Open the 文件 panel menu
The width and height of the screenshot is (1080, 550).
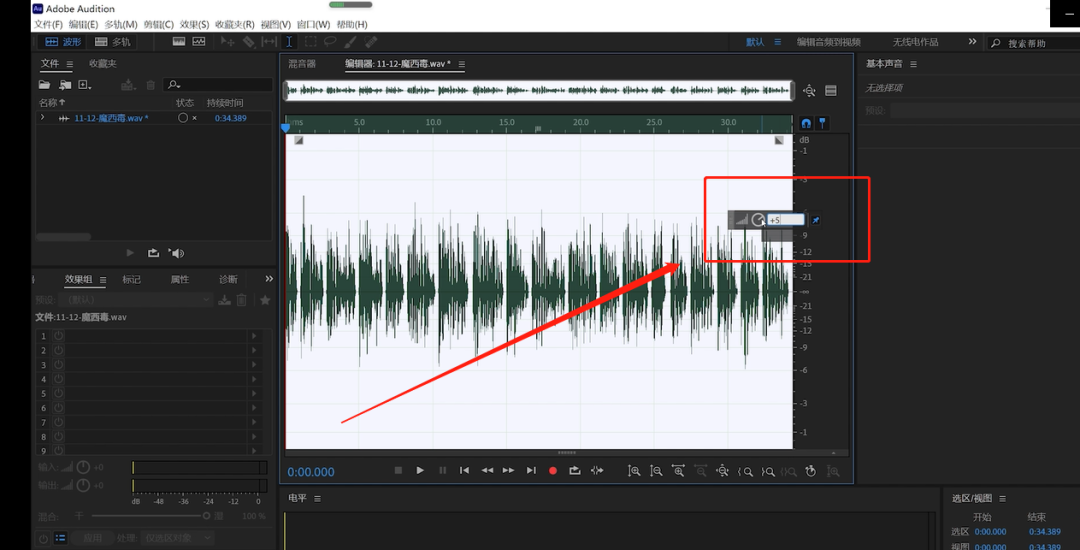pyautogui.click(x=70, y=64)
